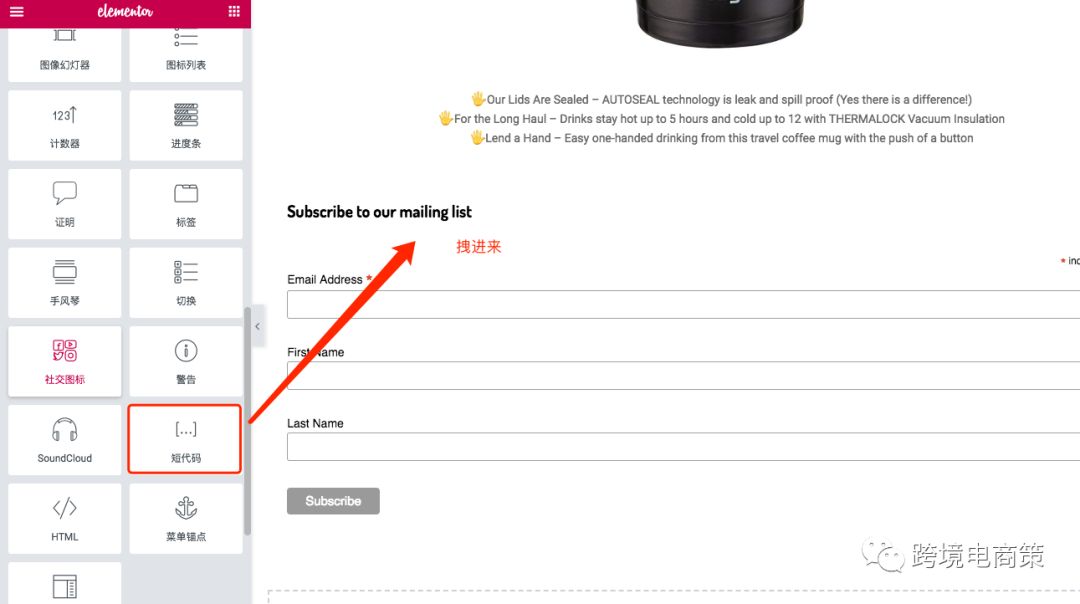
Task: Click the Alert widget (警告)
Action: 186,361
